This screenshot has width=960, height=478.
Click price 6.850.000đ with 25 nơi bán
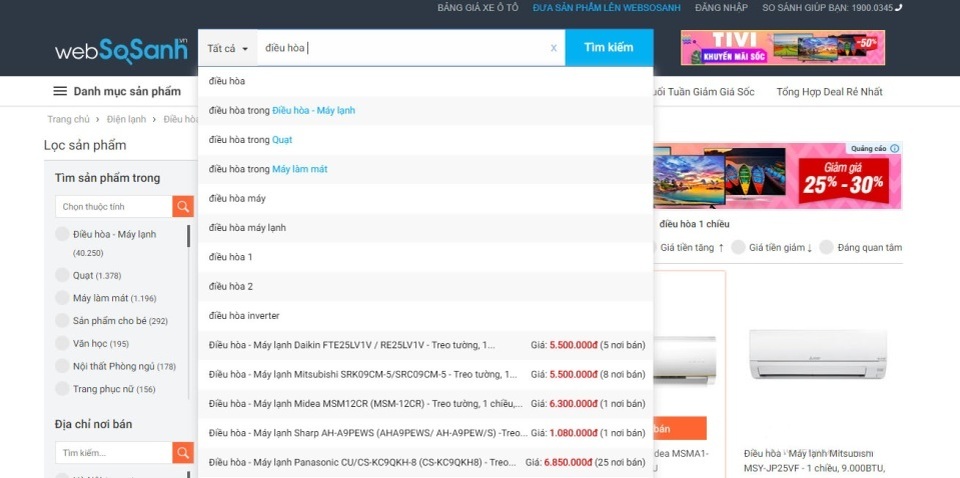pos(568,462)
